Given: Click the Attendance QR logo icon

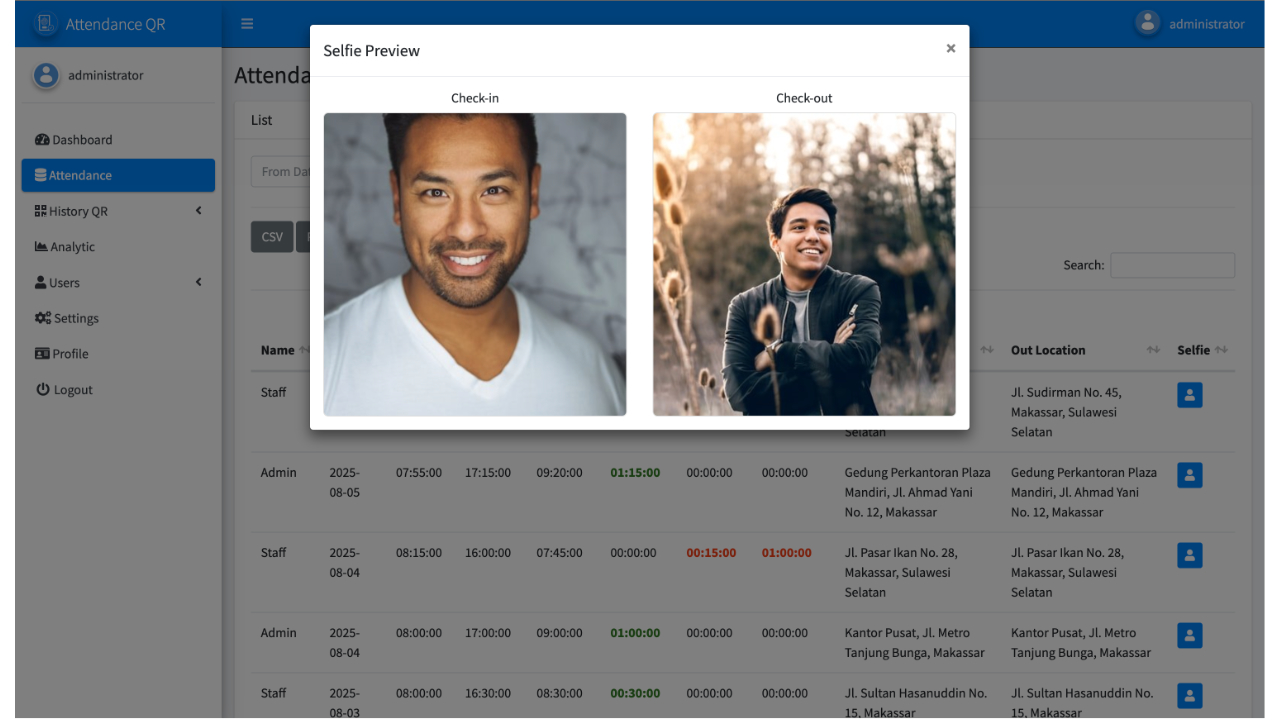Looking at the screenshot, I should point(45,24).
